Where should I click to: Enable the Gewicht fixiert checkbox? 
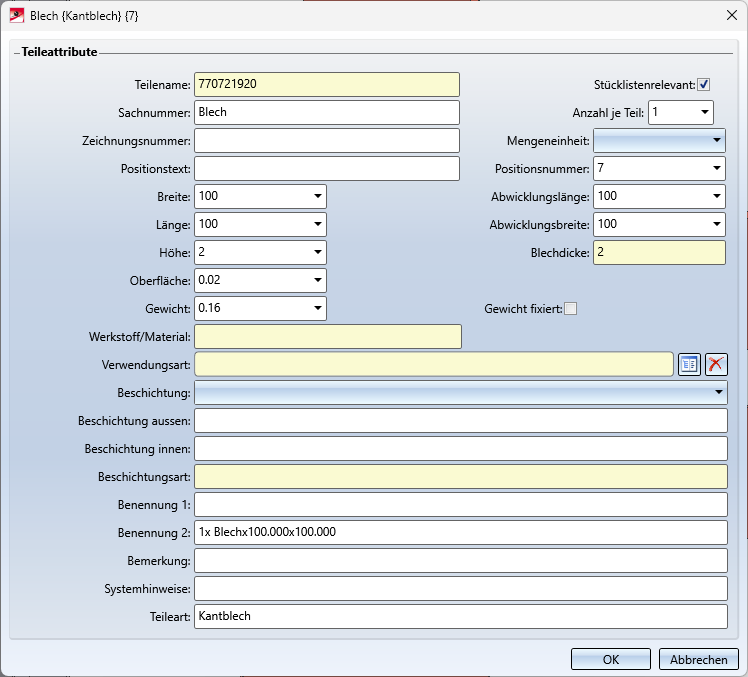(x=571, y=309)
